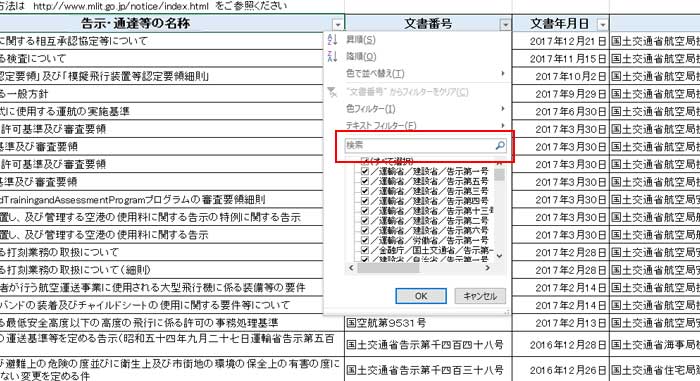The image size is (700, 381).
Task: Click the 検索 search input field
Action: pos(420,145)
